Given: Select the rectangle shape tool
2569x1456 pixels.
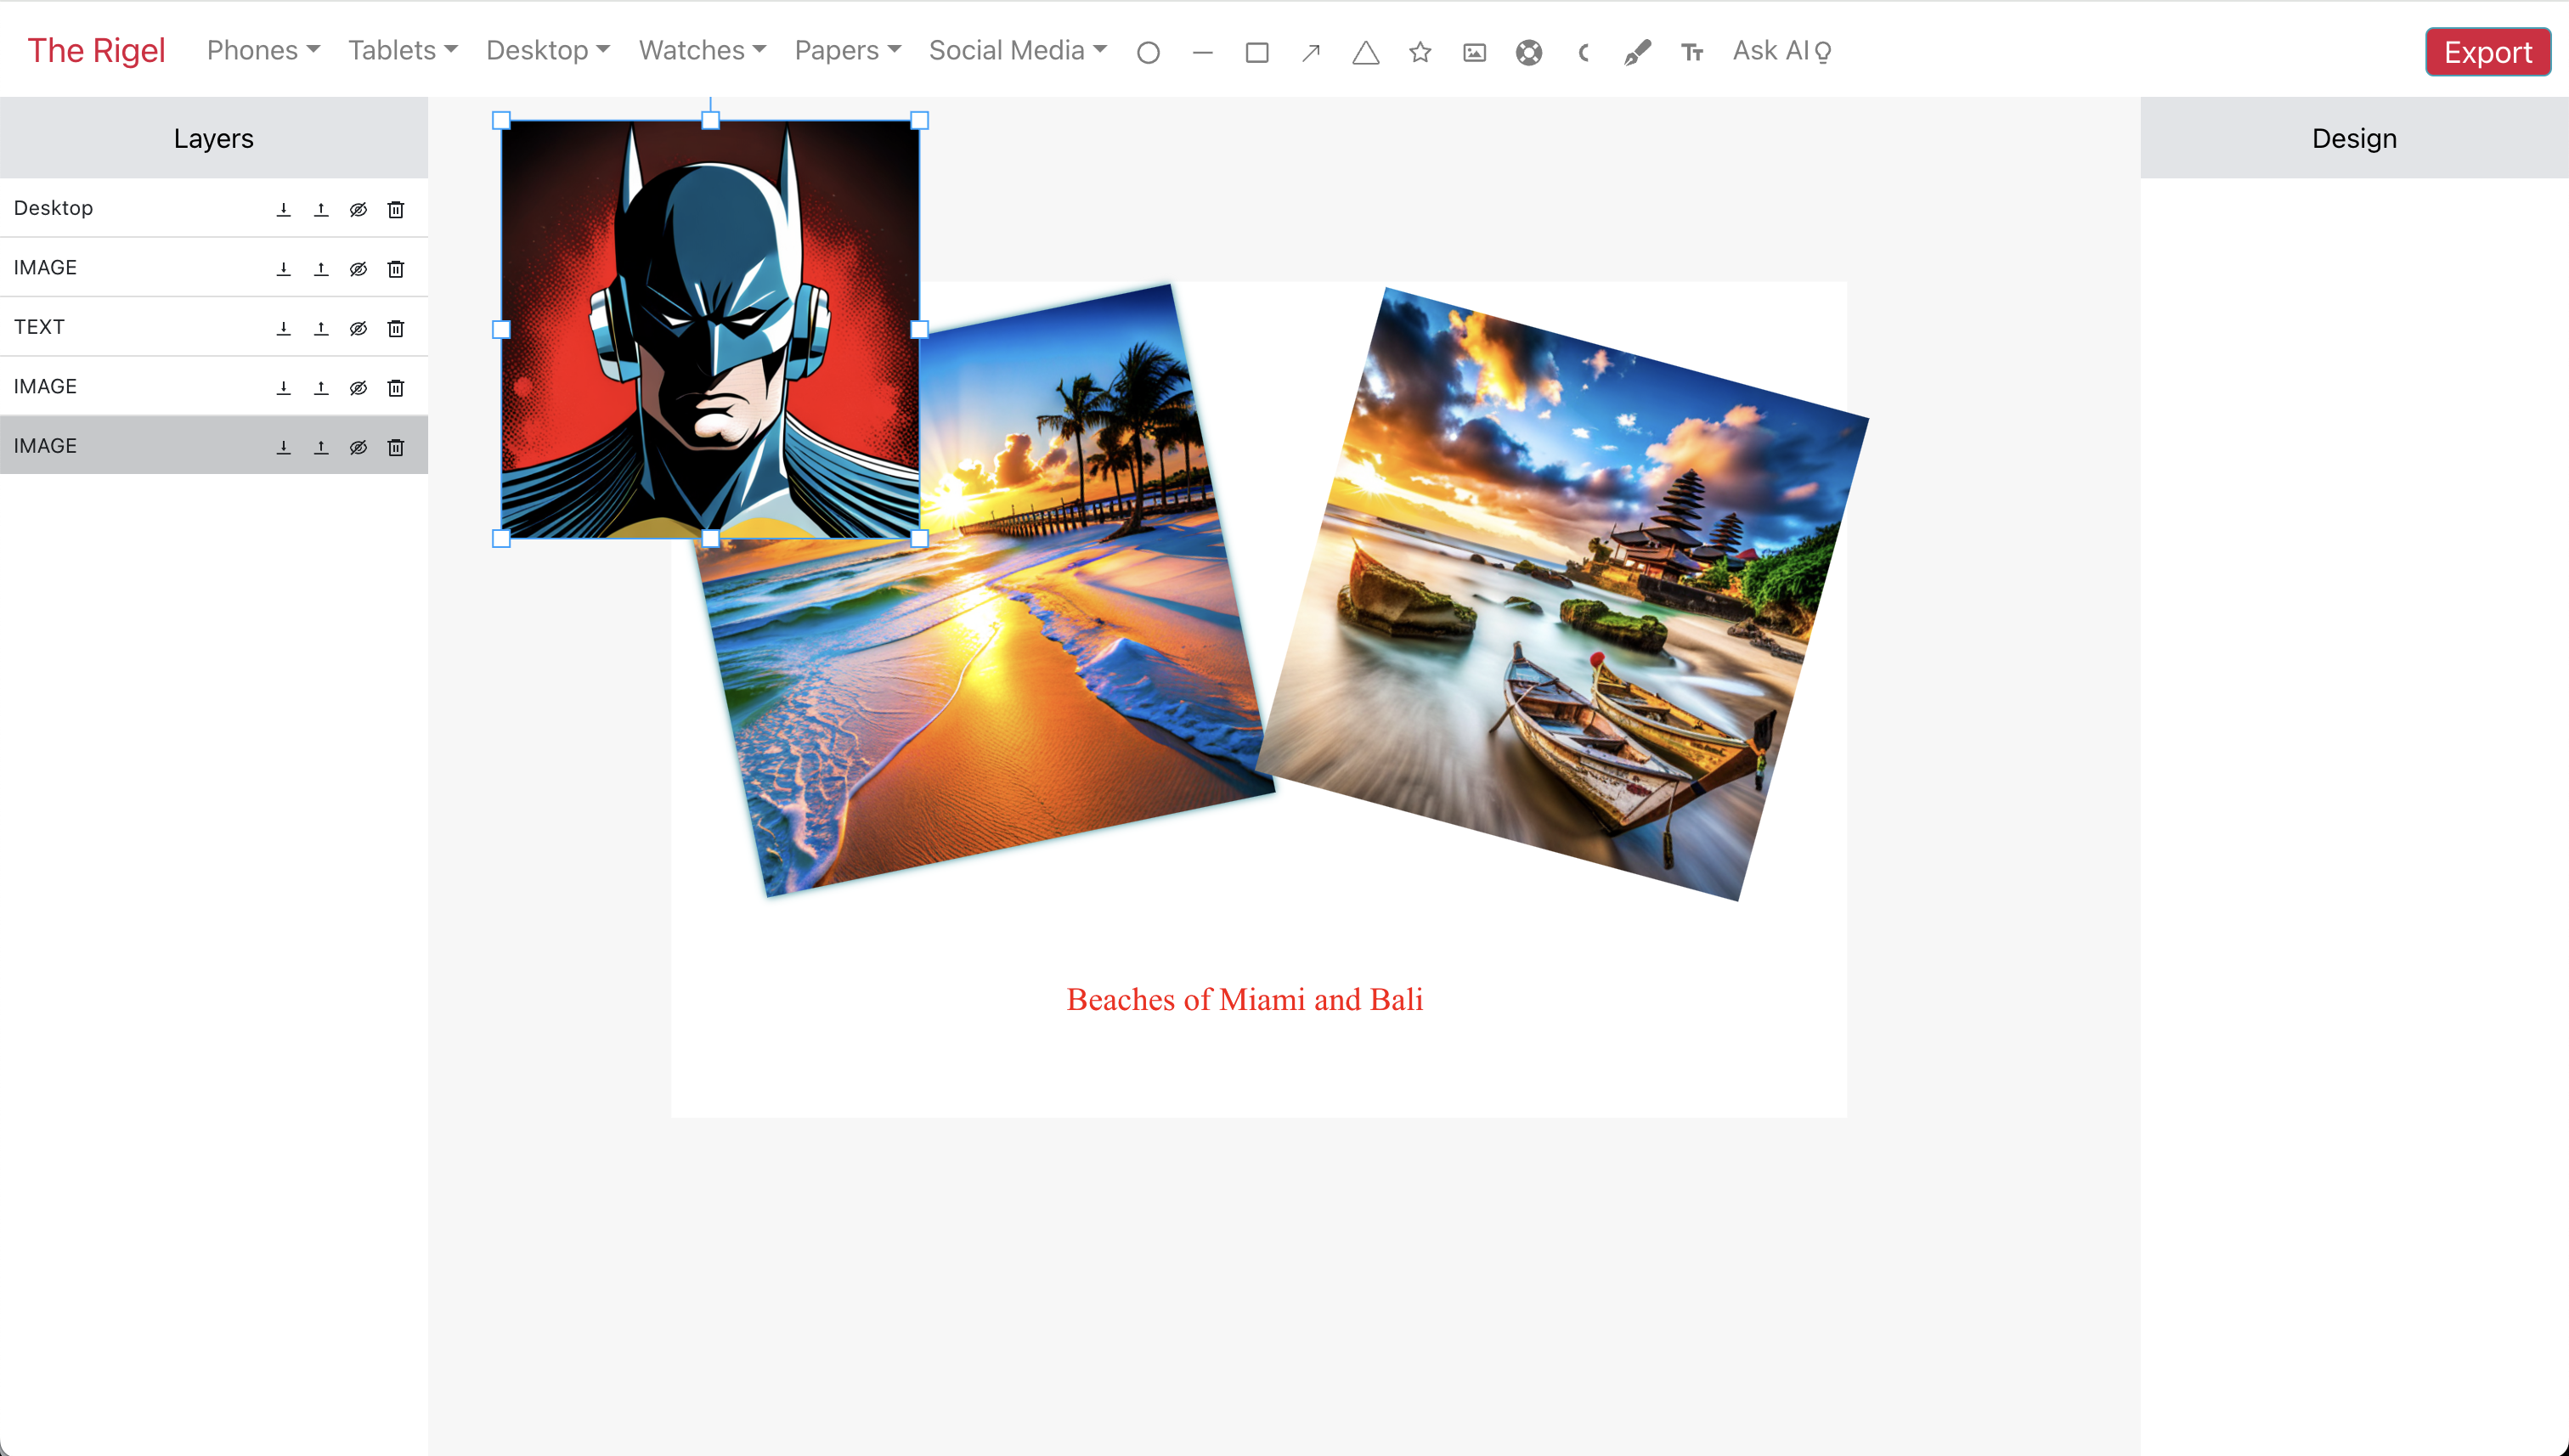Looking at the screenshot, I should tap(1257, 52).
